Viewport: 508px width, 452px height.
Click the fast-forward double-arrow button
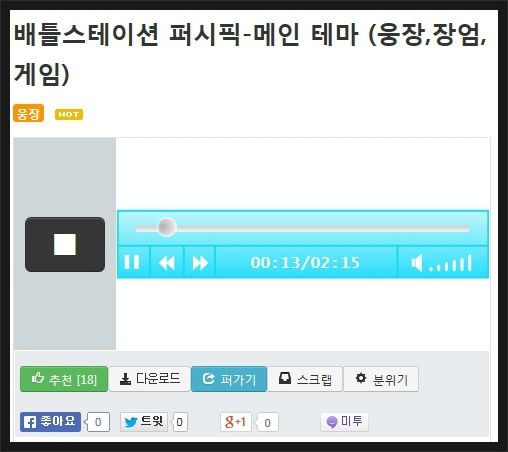(x=200, y=263)
